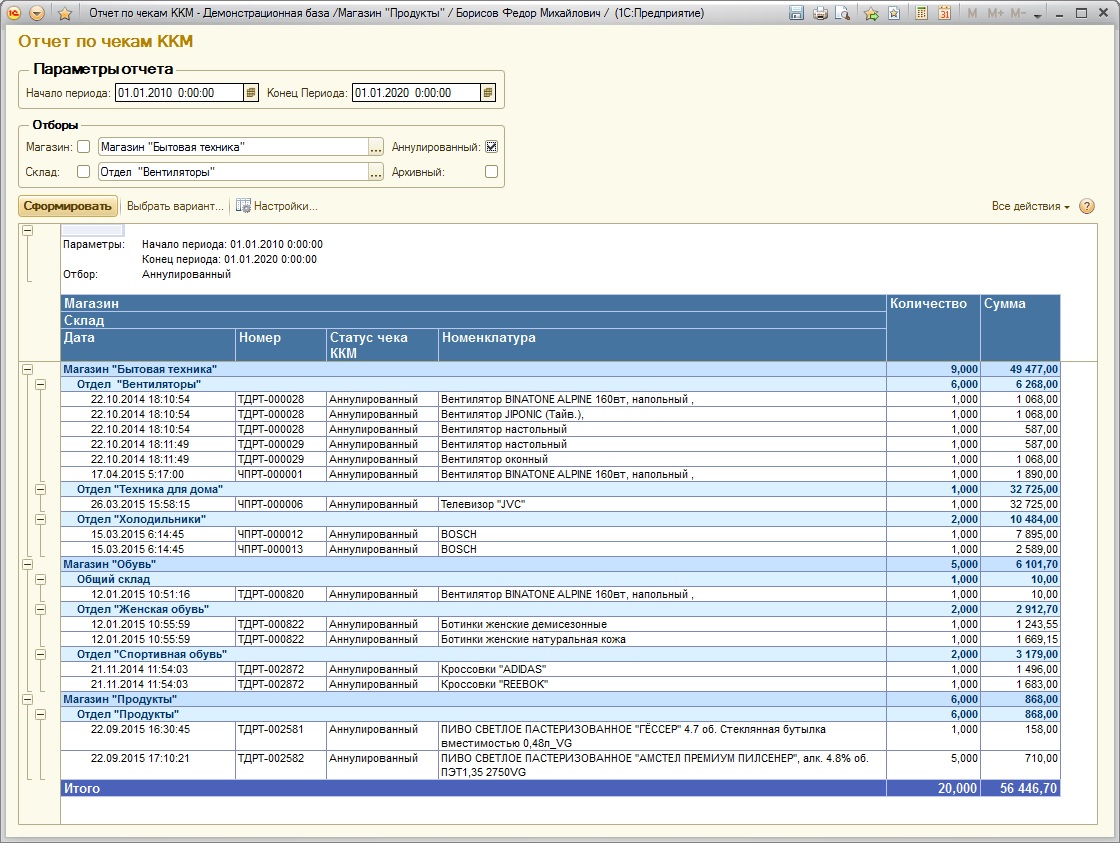Tick the Архивный checkbox

pos(491,171)
